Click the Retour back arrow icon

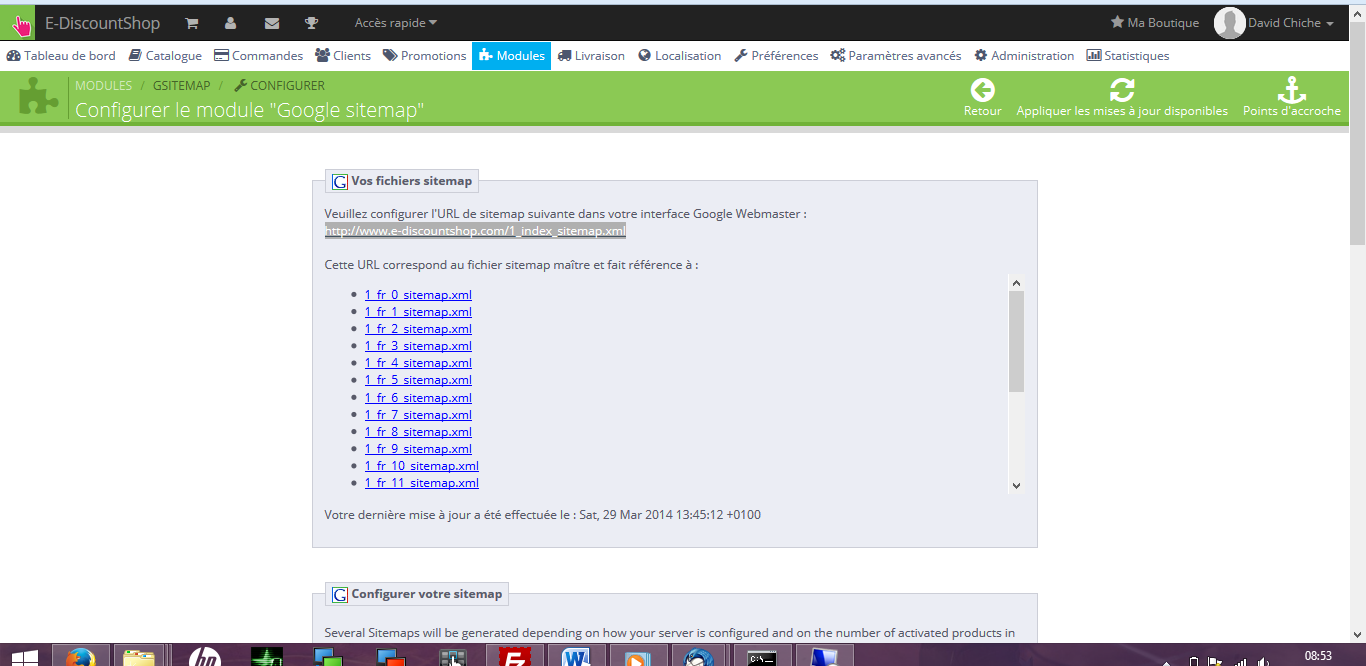pyautogui.click(x=982, y=90)
